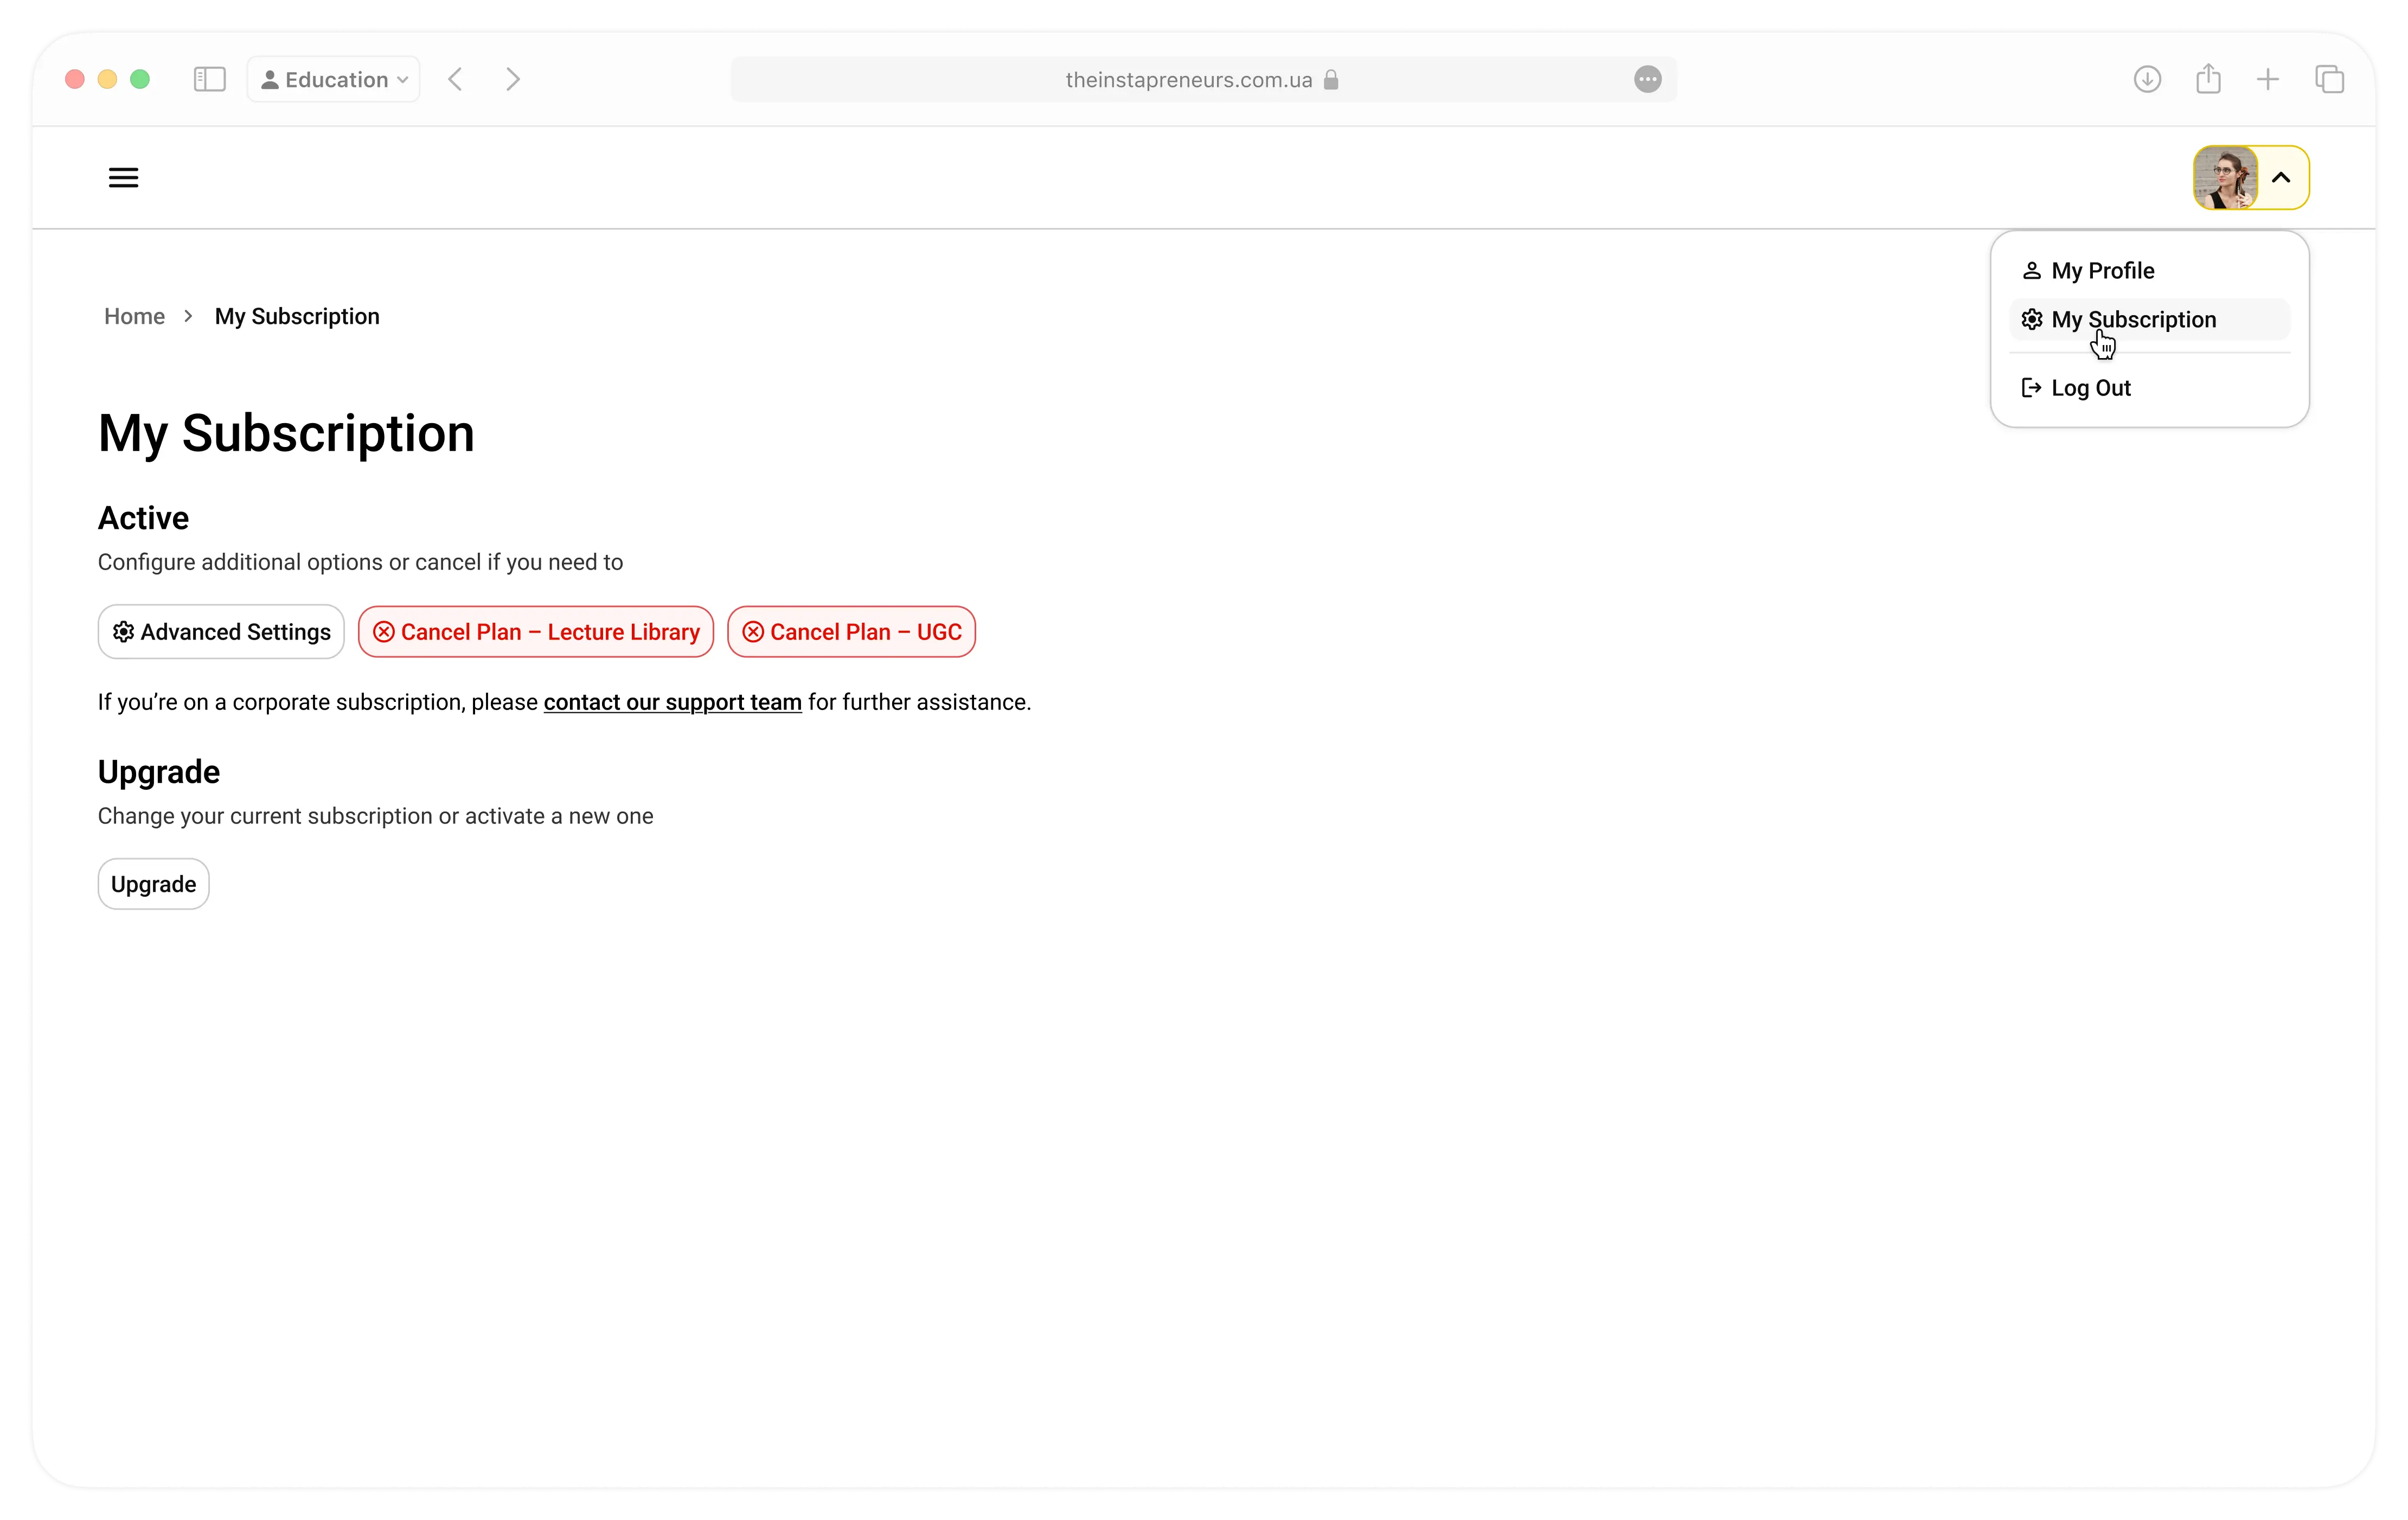Image resolution: width=2408 pixels, height=1520 pixels.
Task: Open a new tab with the plus icon
Action: point(2267,79)
